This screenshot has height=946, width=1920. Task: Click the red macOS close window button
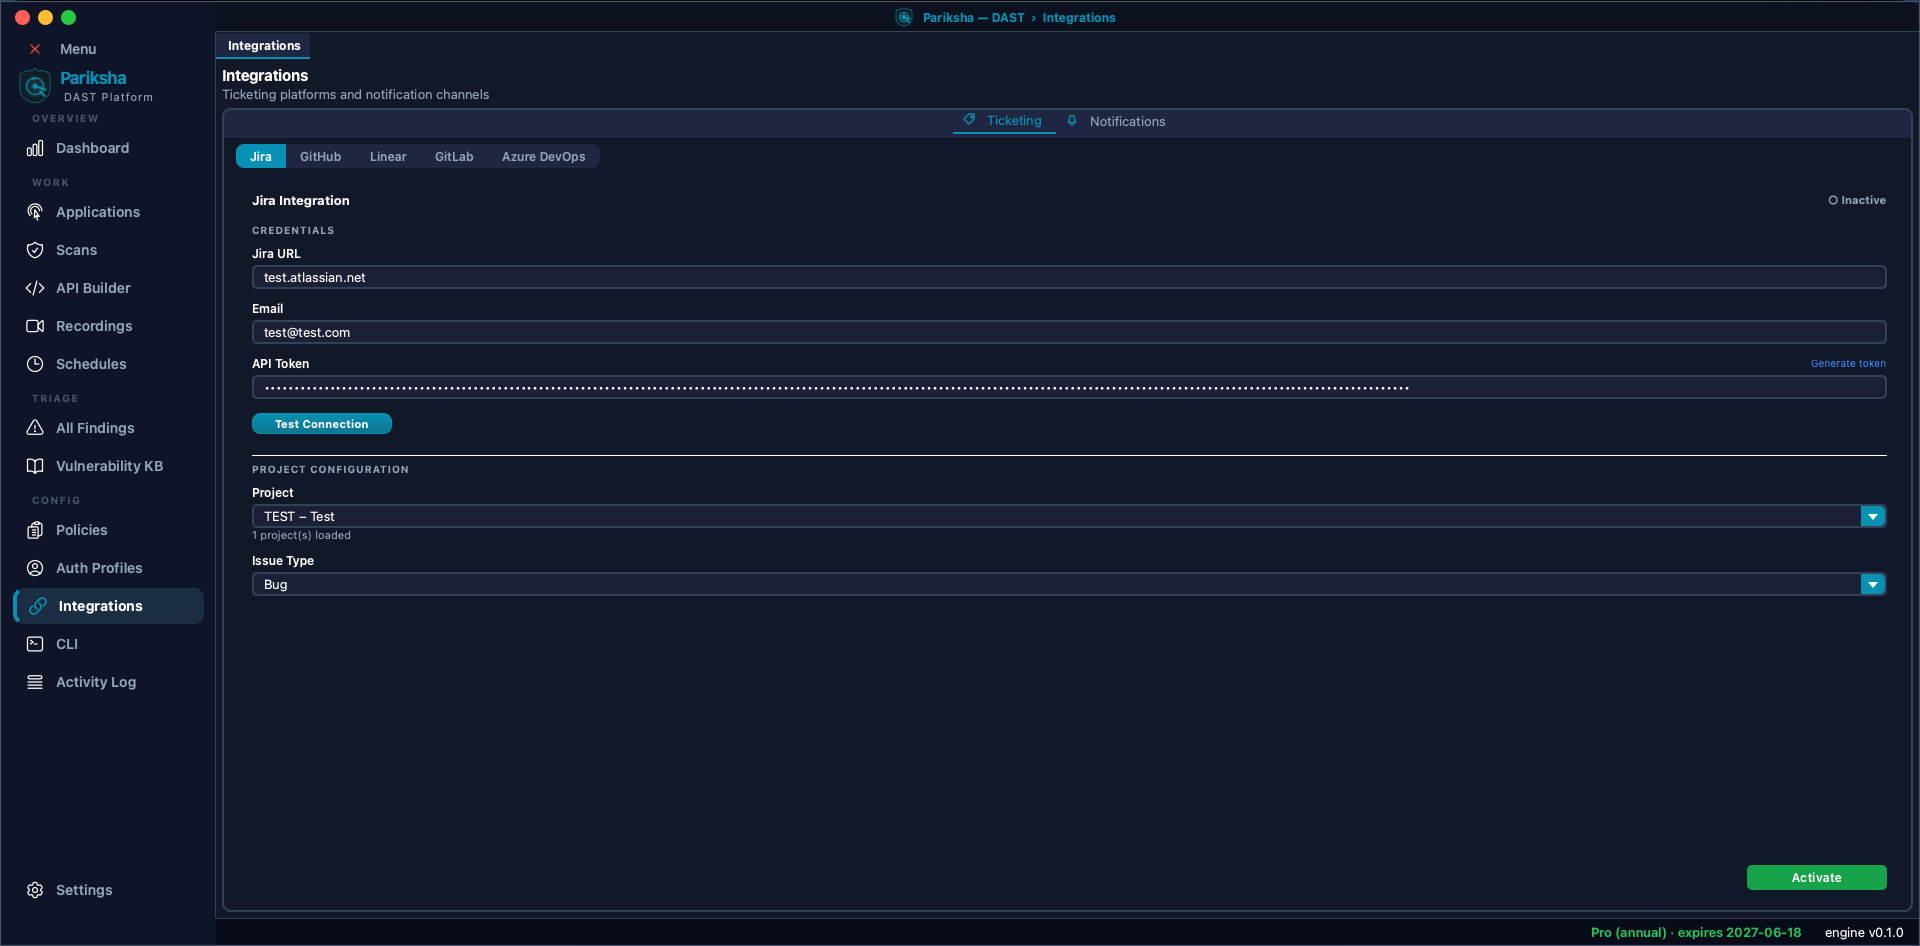(22, 17)
